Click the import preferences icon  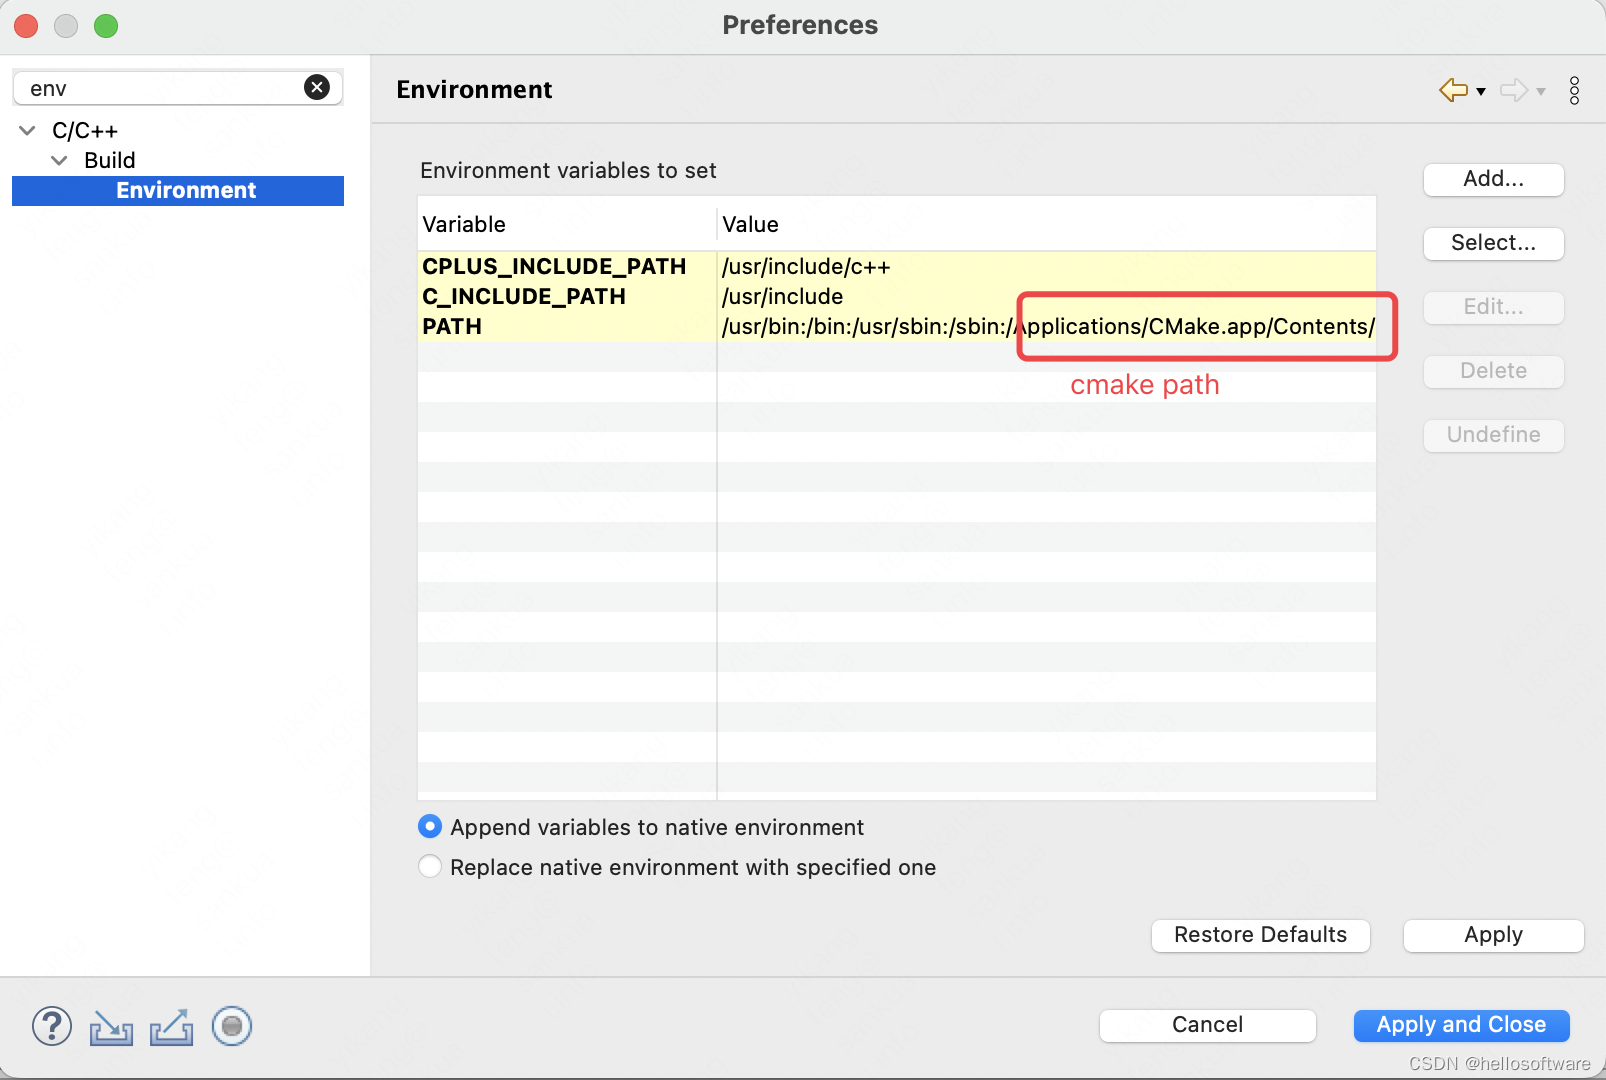111,1027
